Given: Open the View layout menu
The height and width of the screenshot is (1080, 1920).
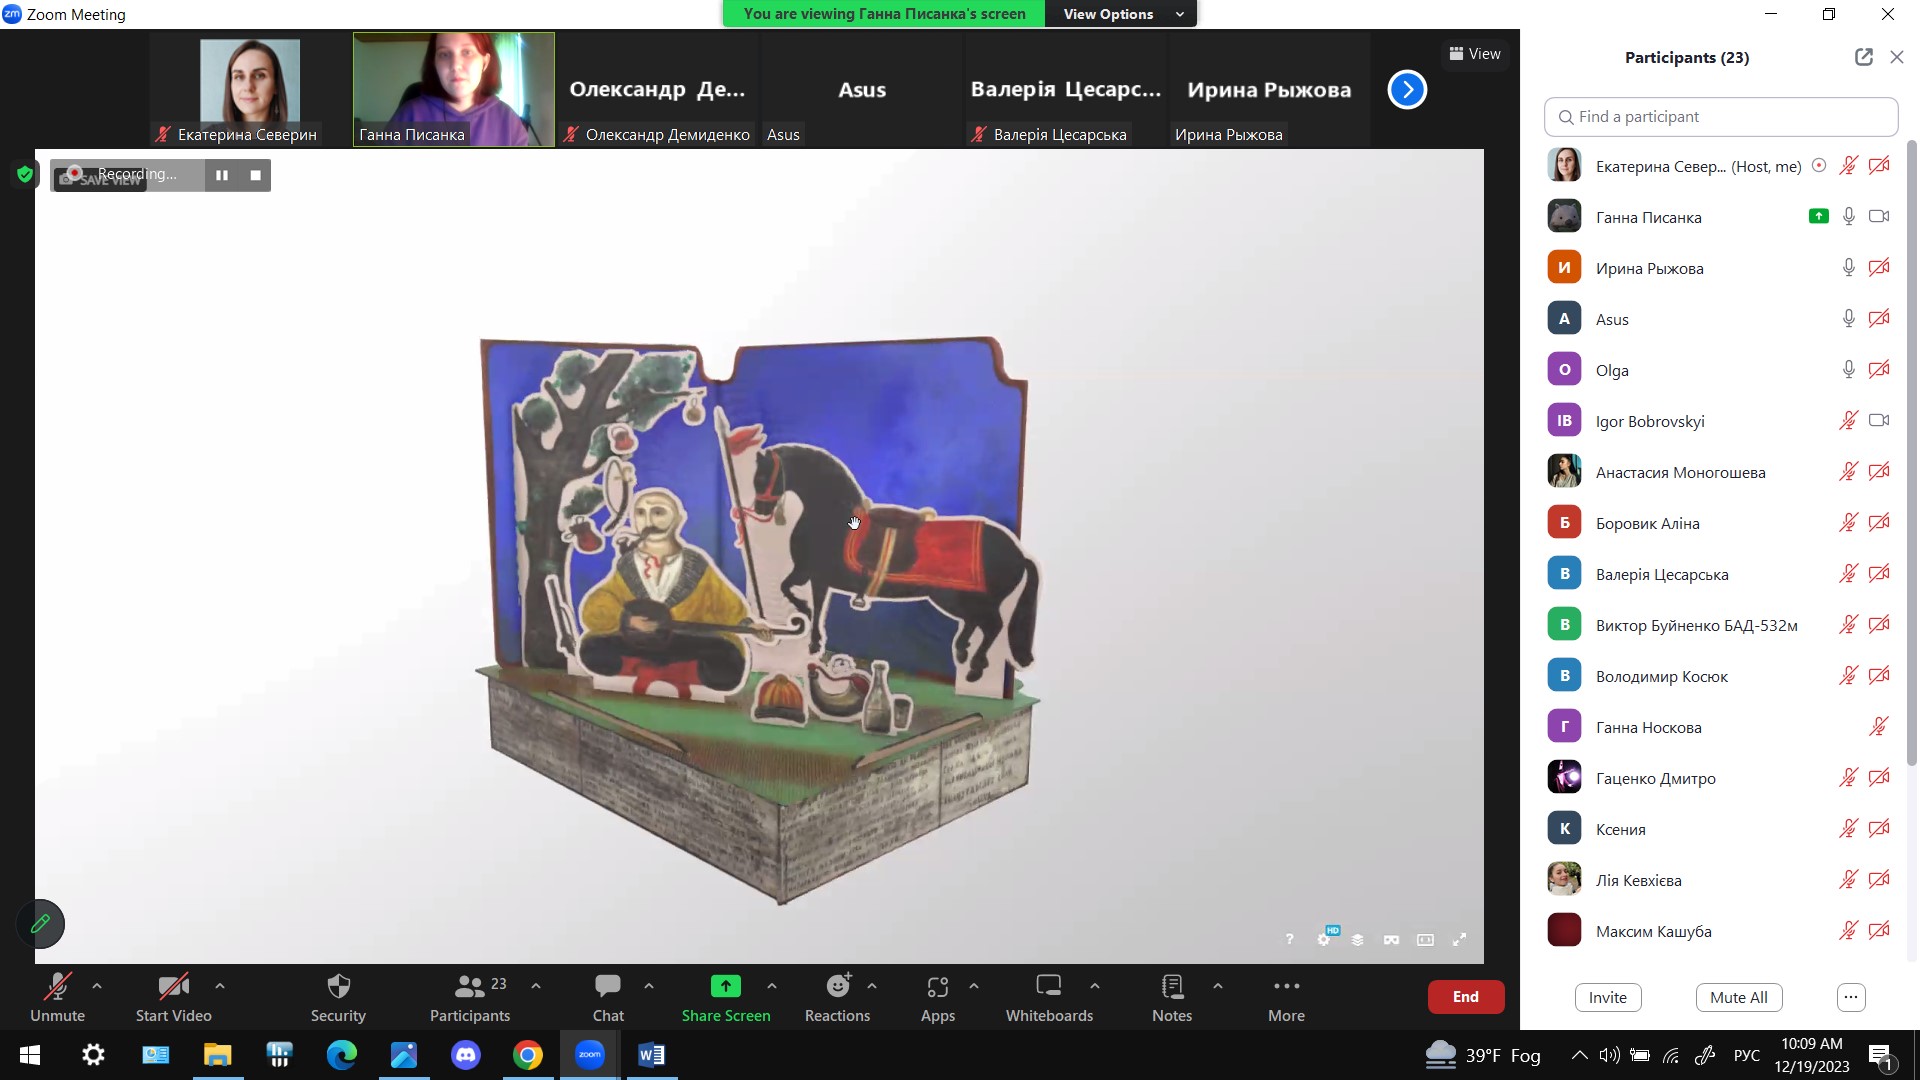Looking at the screenshot, I should coord(1475,54).
